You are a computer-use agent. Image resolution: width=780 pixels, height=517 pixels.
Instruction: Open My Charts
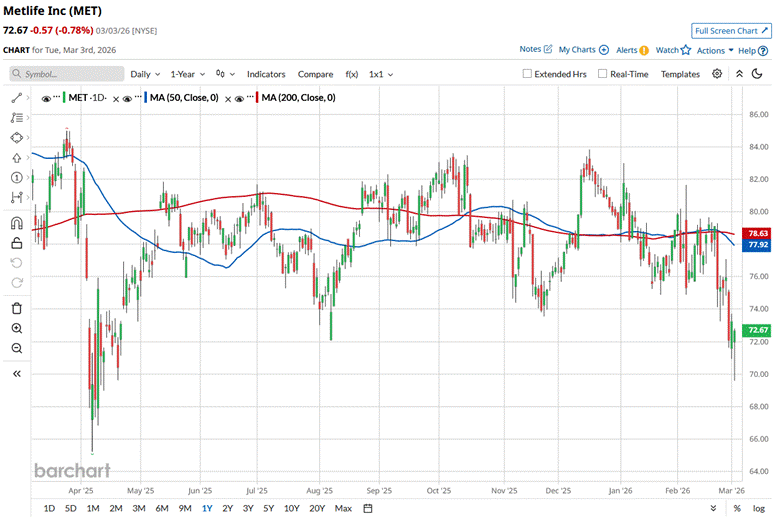(x=584, y=50)
